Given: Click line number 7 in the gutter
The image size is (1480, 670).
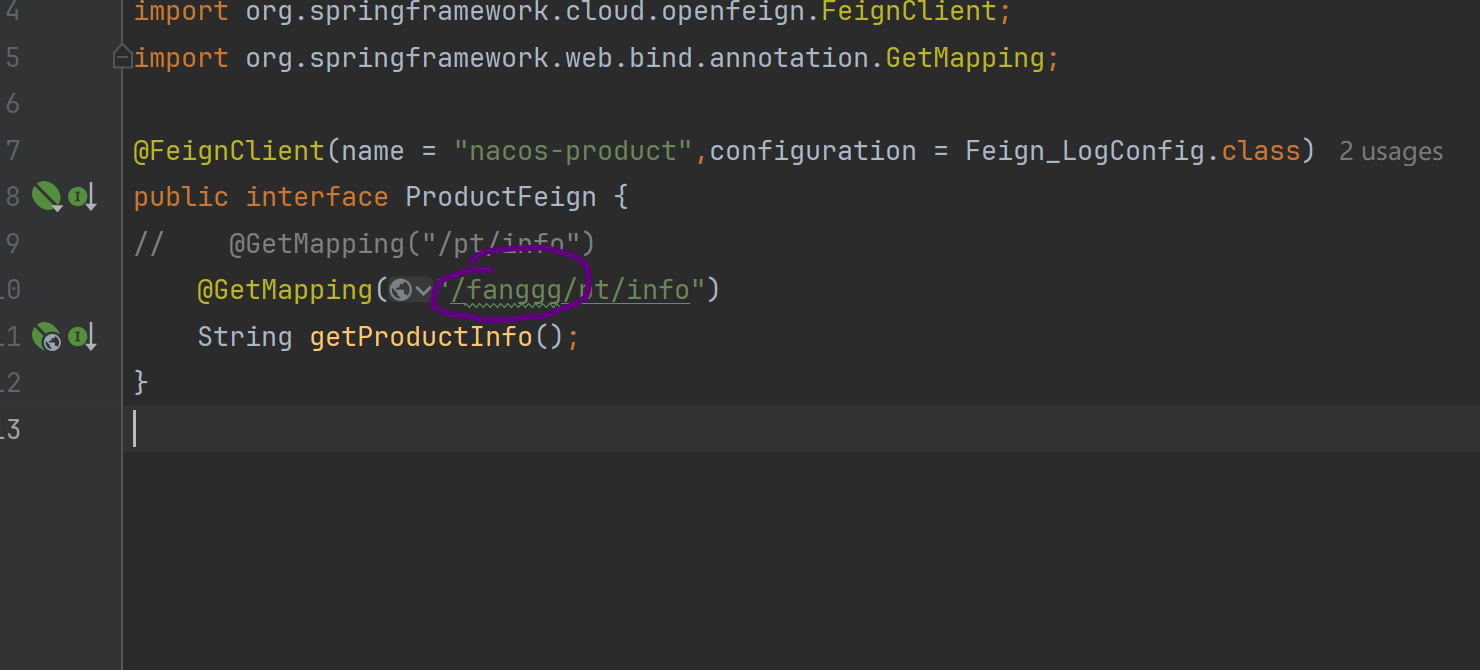Looking at the screenshot, I should (x=11, y=151).
